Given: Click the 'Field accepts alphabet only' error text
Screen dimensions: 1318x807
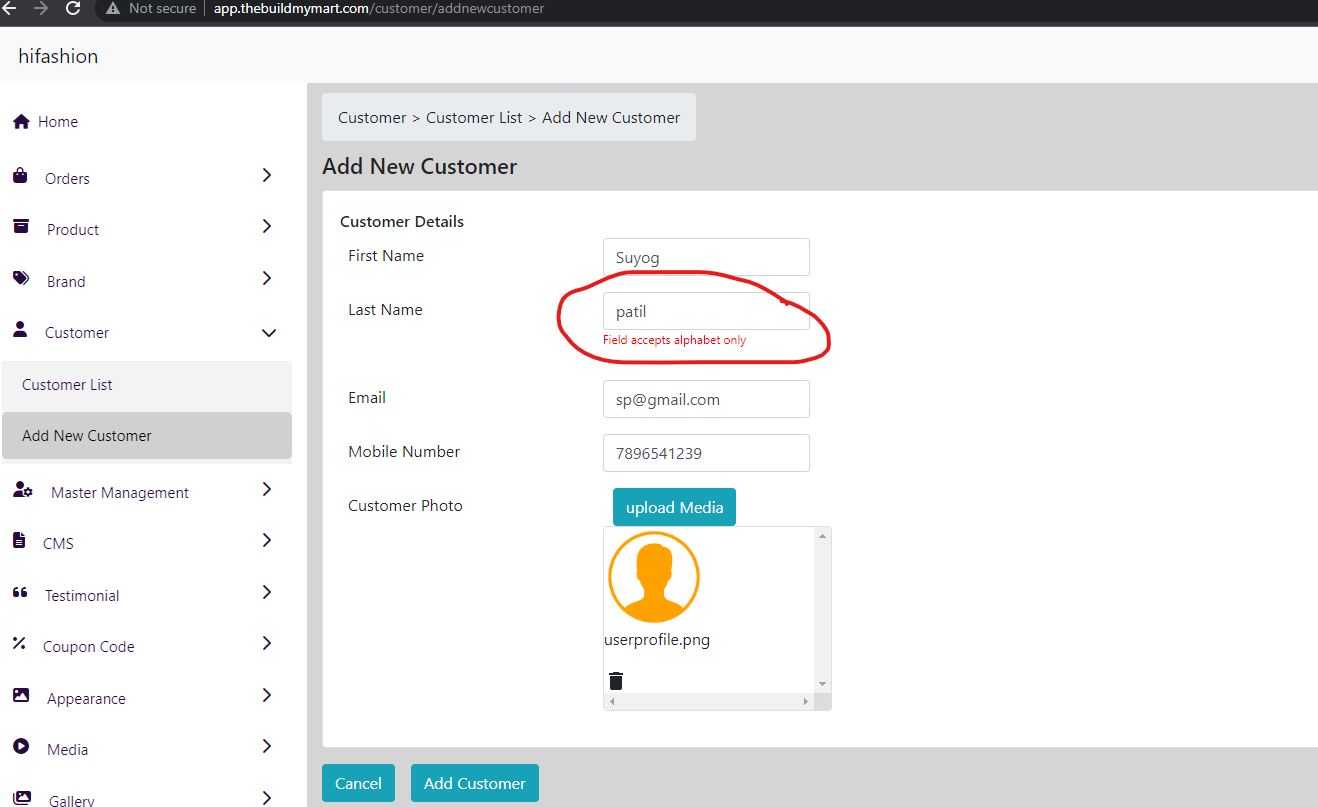Looking at the screenshot, I should coord(674,340).
